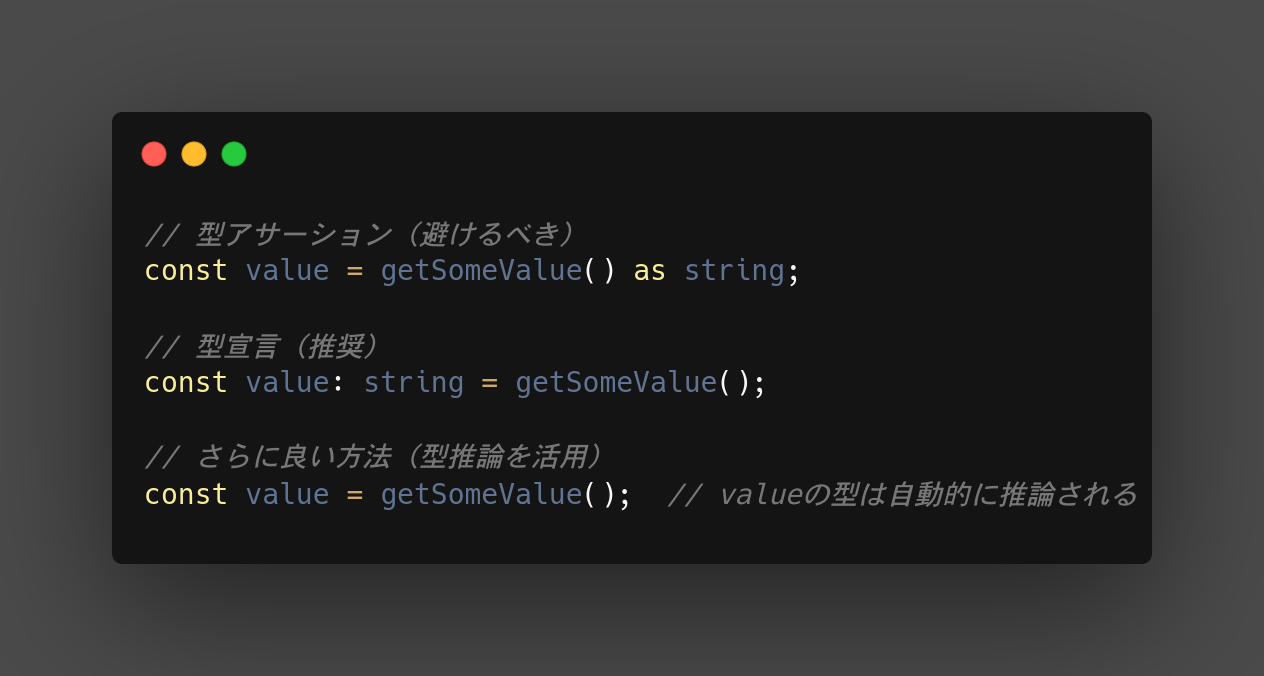Viewport: 1264px width, 676px height.
Task: Click 'value' variable in the first code line
Action: (288, 271)
